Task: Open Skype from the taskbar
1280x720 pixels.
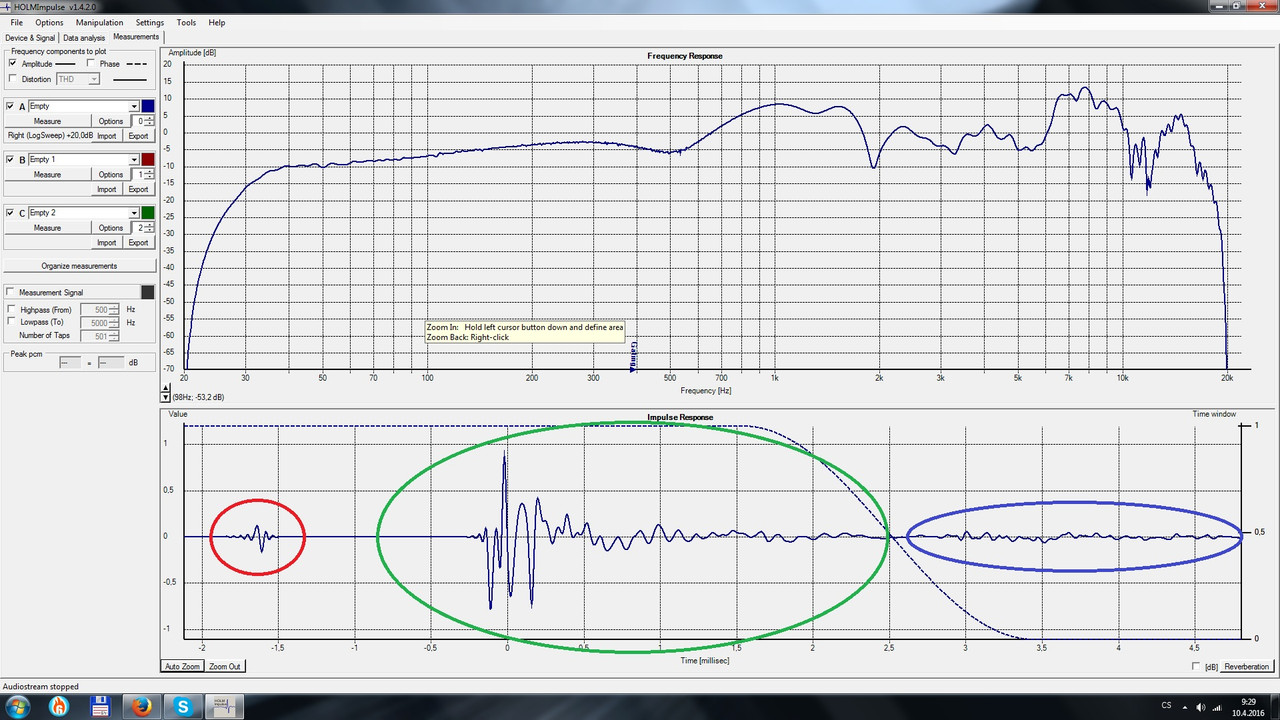Action: coord(183,707)
